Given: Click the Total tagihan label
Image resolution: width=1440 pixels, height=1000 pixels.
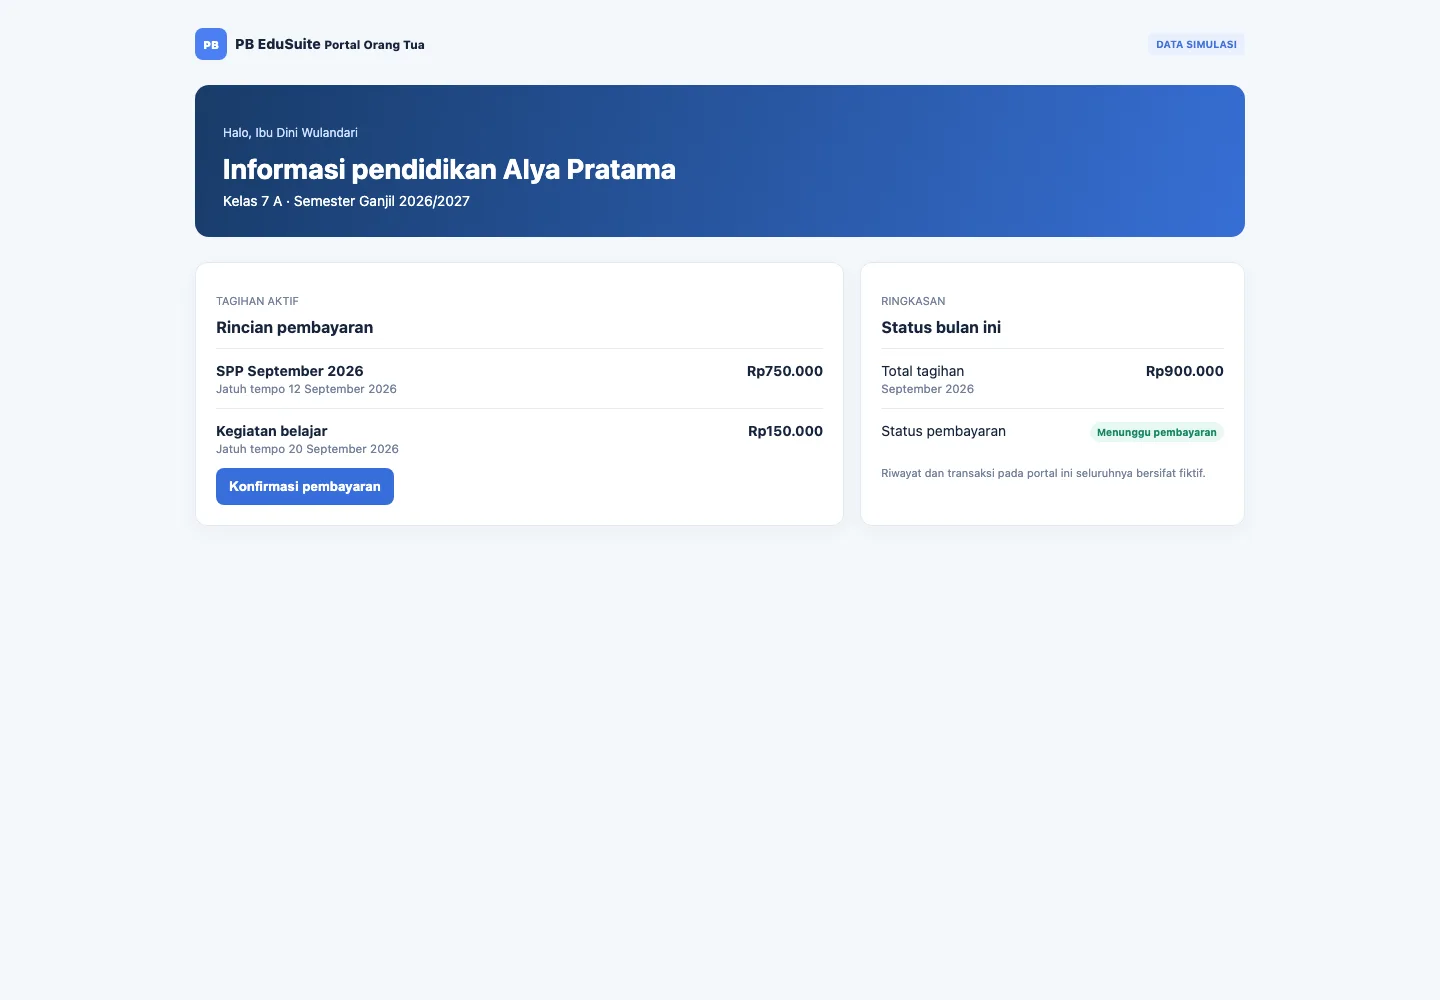Looking at the screenshot, I should [922, 371].
